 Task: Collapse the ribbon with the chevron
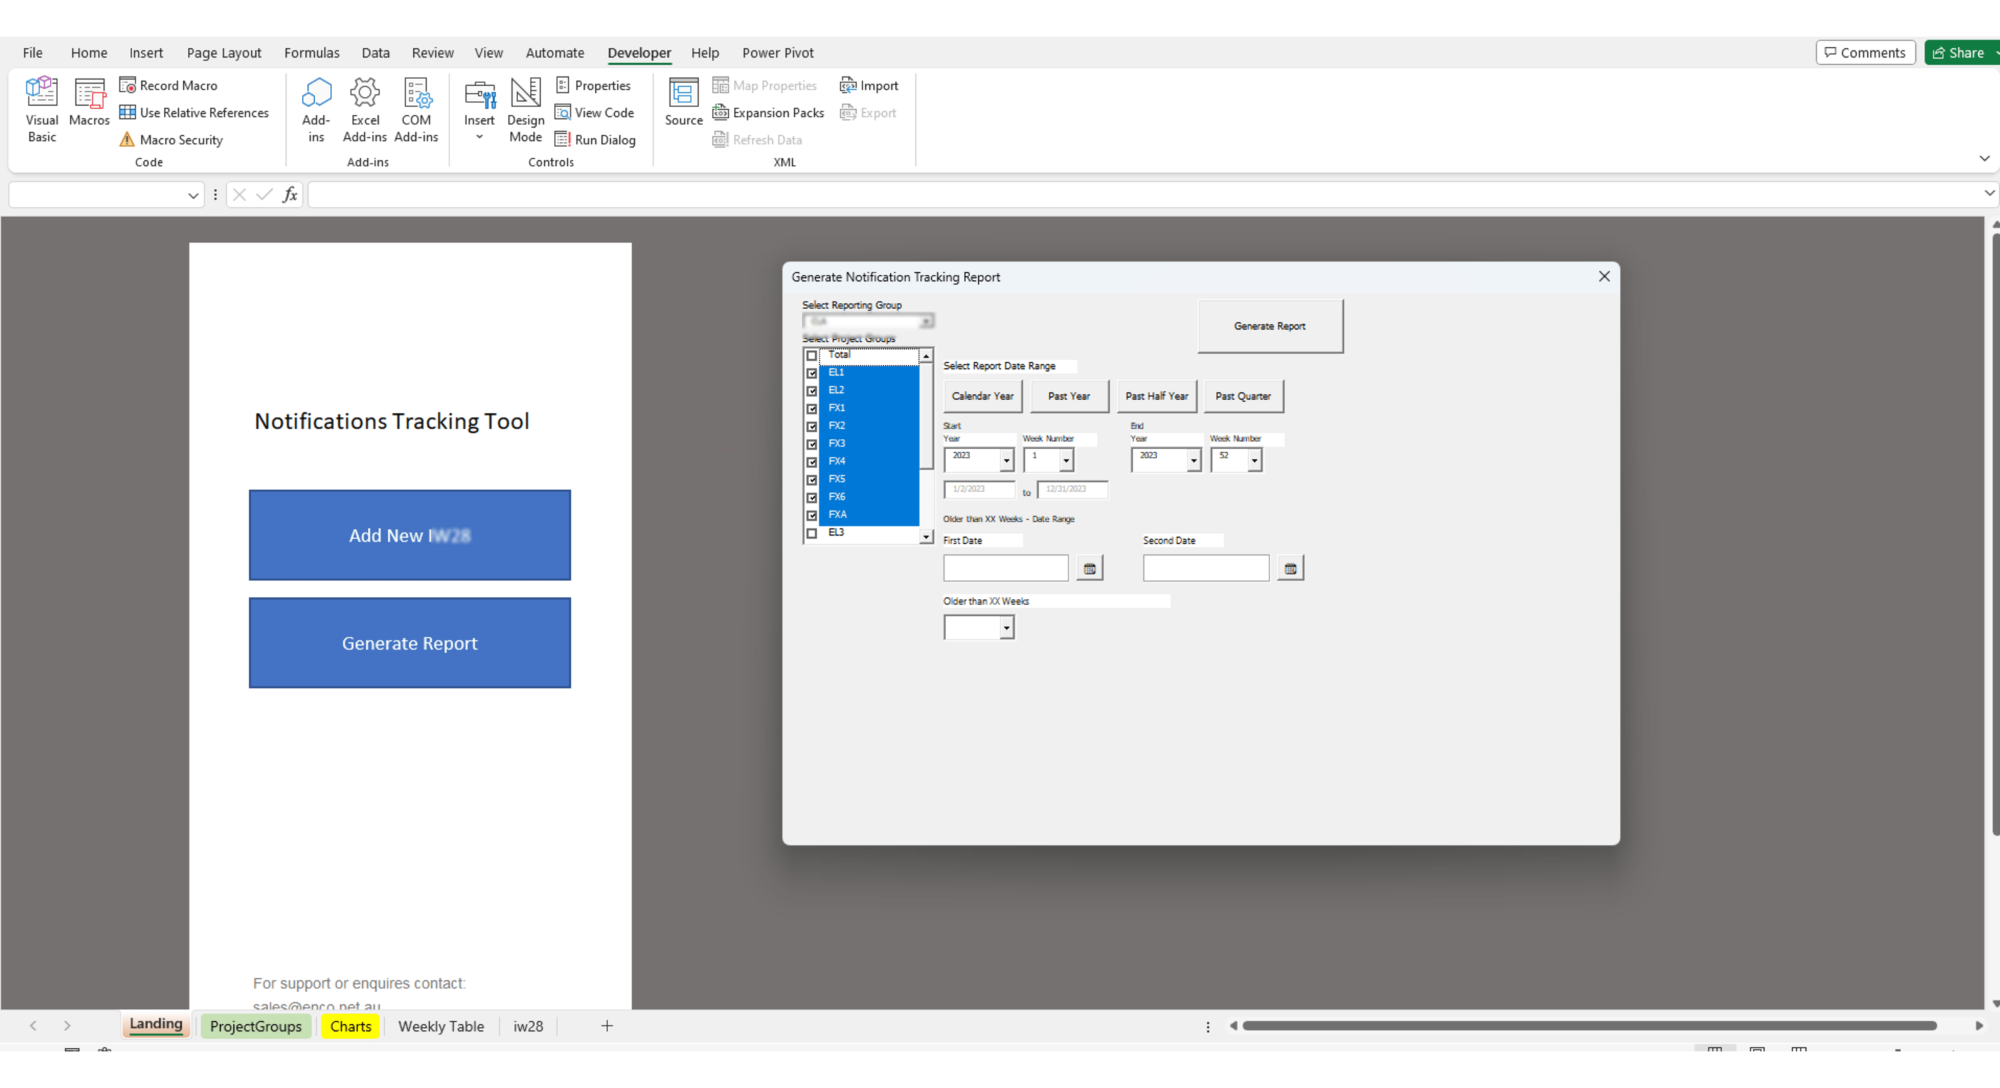click(1984, 158)
